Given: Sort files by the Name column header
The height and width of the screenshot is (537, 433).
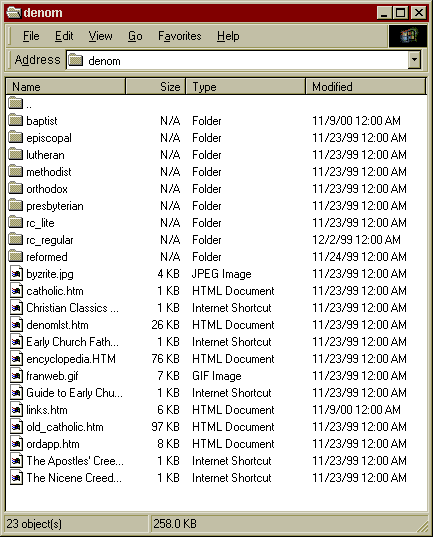Looking at the screenshot, I should click(65, 86).
